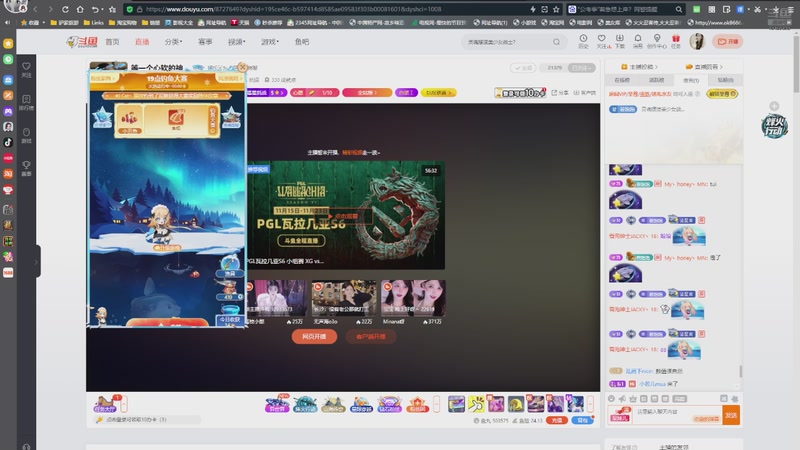
Task: Click the browser refresh icon
Action: tap(65, 9)
